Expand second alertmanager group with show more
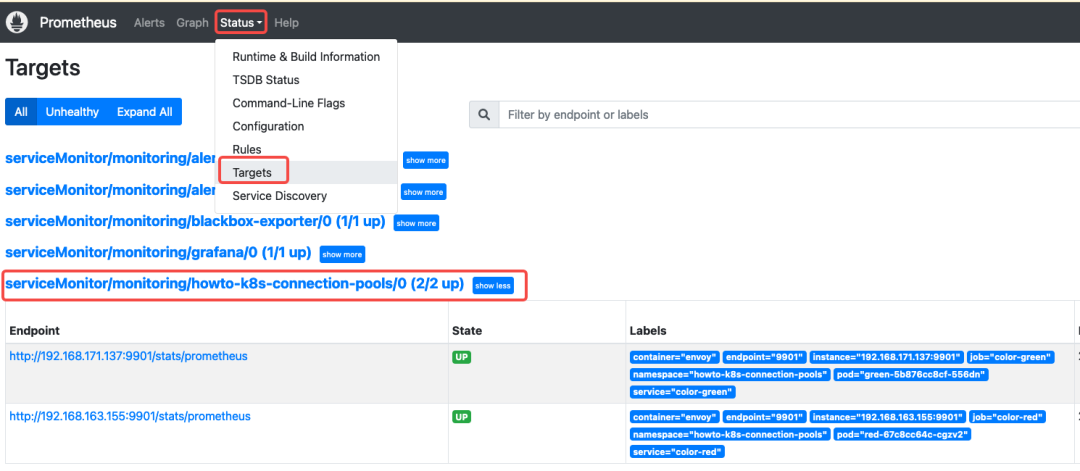The width and height of the screenshot is (1080, 471). 424,192
